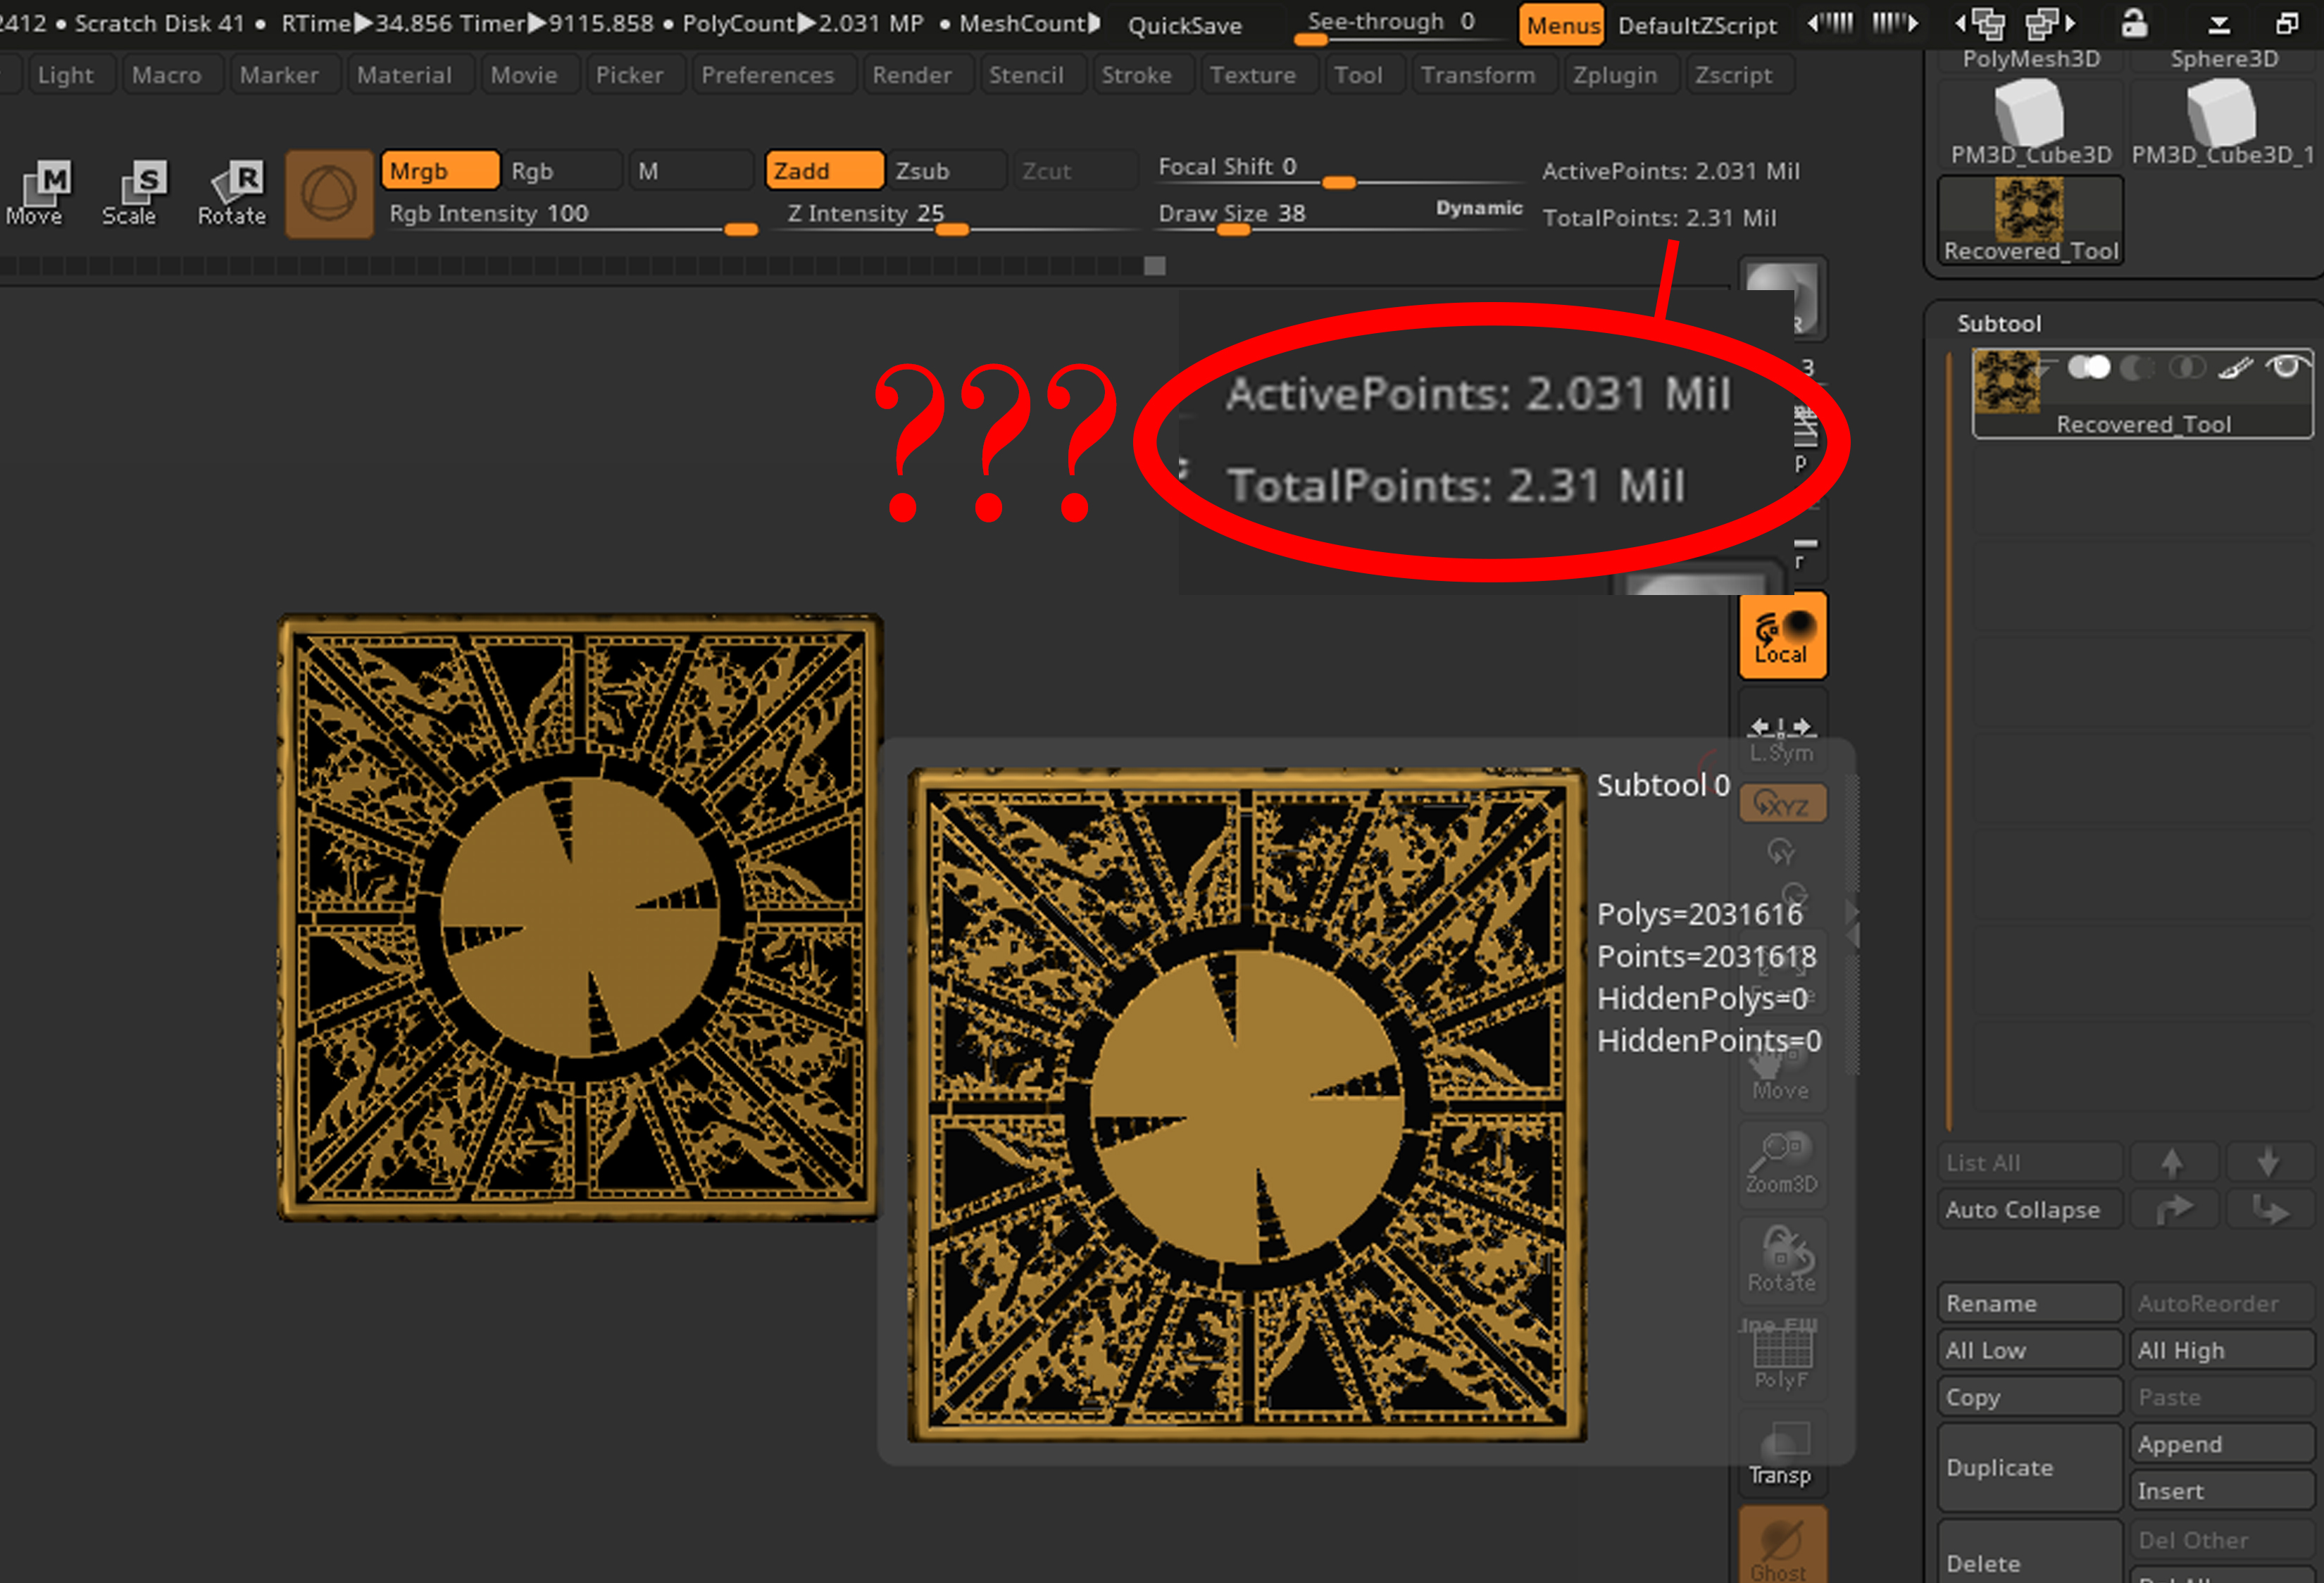Toggle Mrgb draw mode
2324x1583 pixels.
coord(439,171)
